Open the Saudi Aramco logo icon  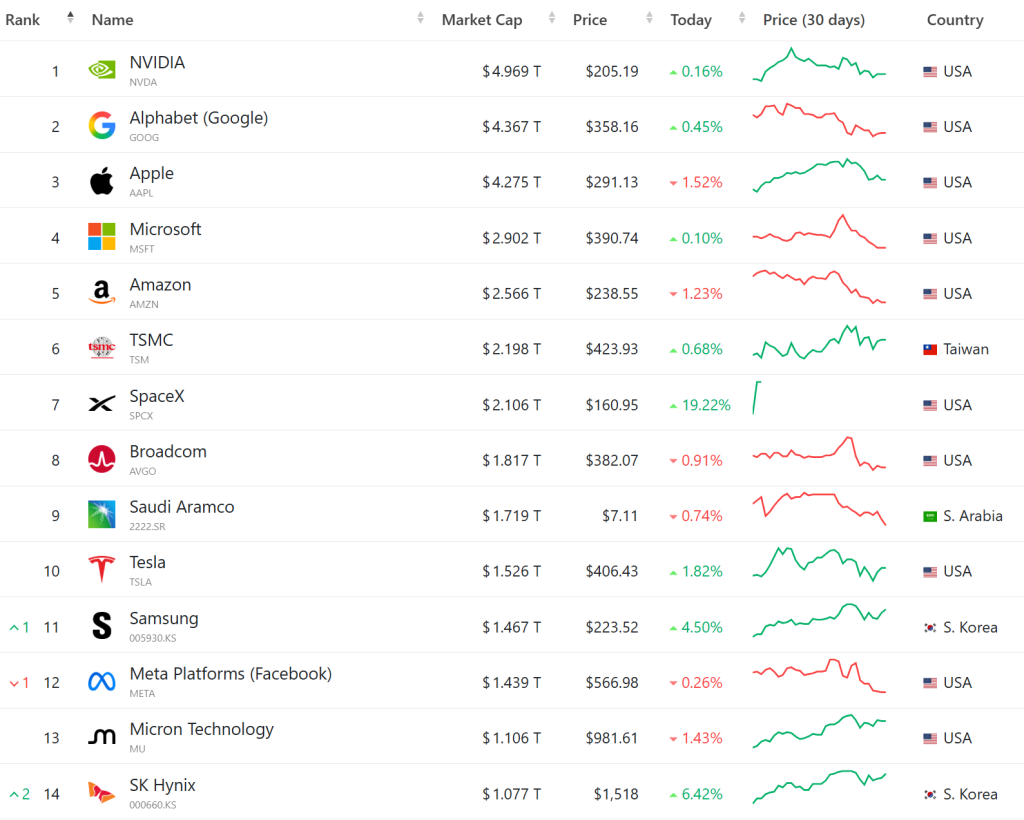point(102,514)
